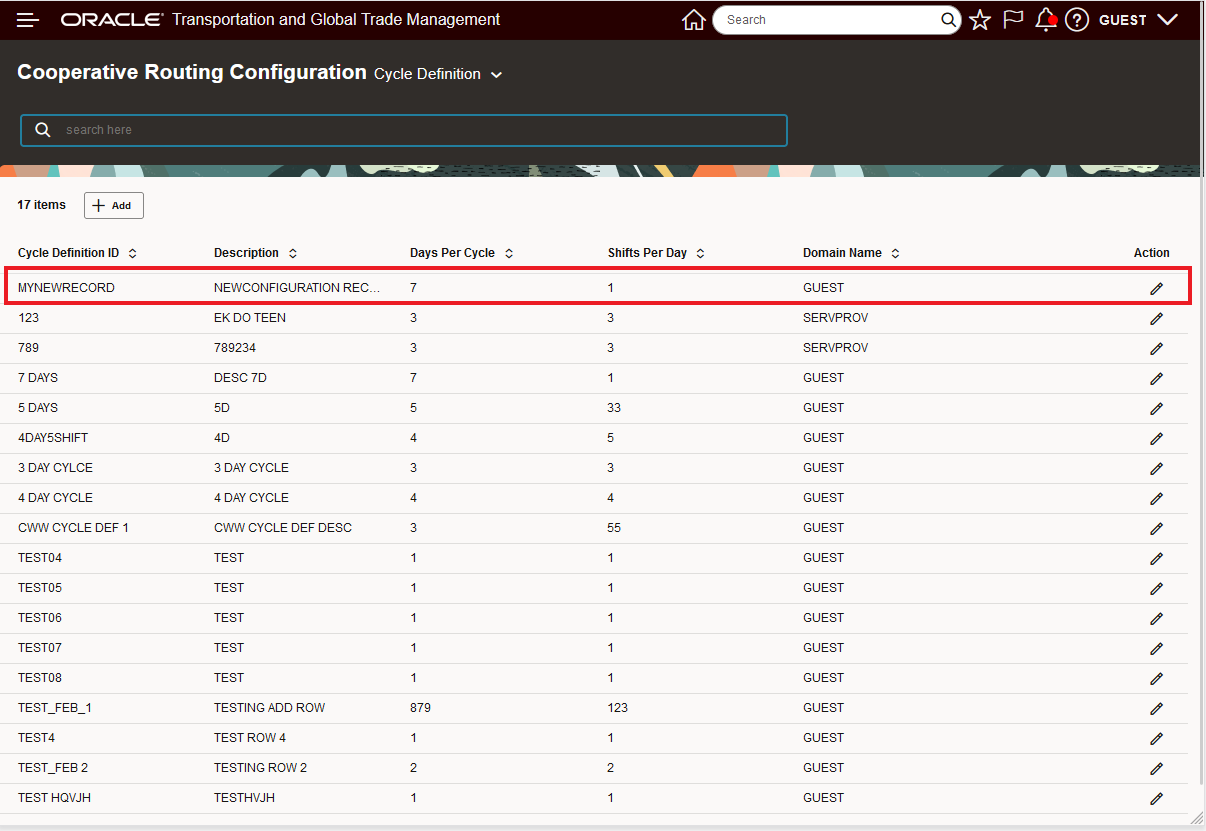Viewport: 1206px width, 831px height.
Task: Go to the Home icon
Action: pyautogui.click(x=694, y=20)
